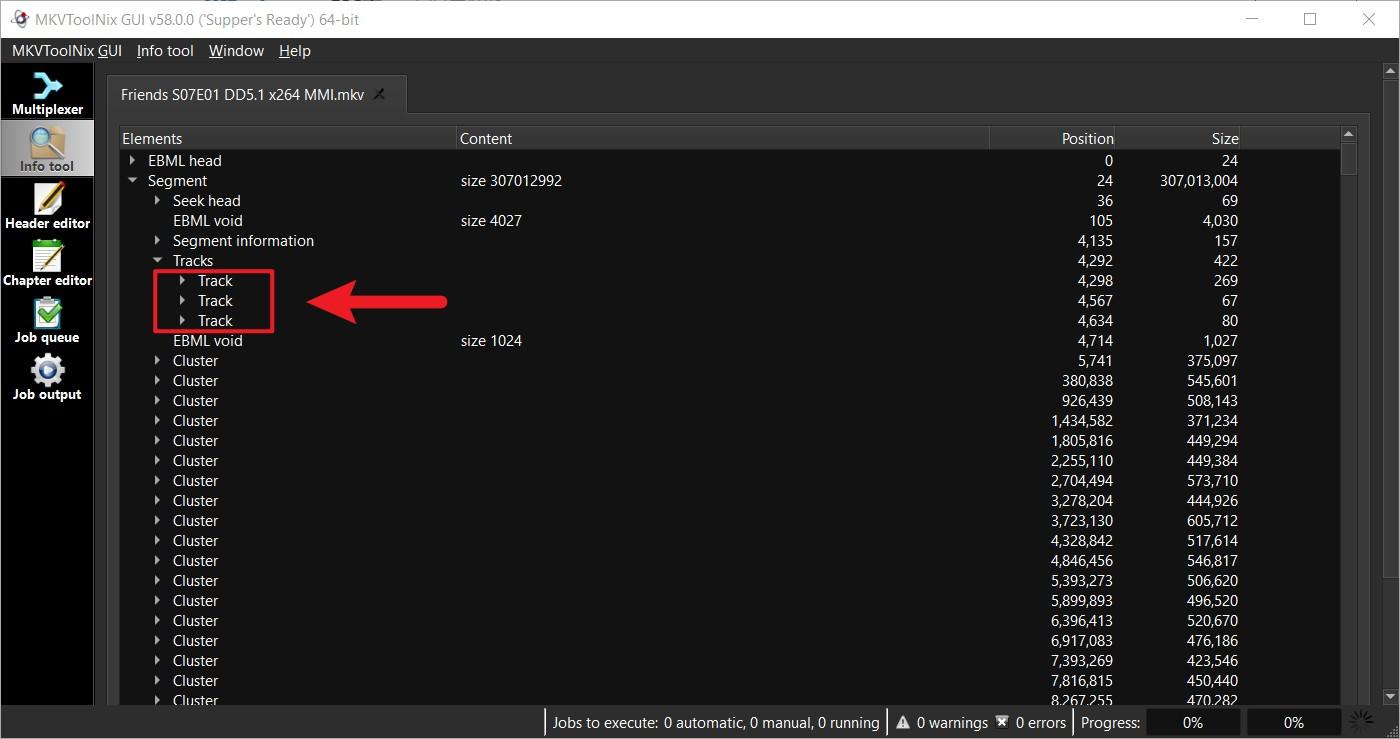Collapse the Segment tree node
Screen dimensions: 1400x739
point(133,180)
